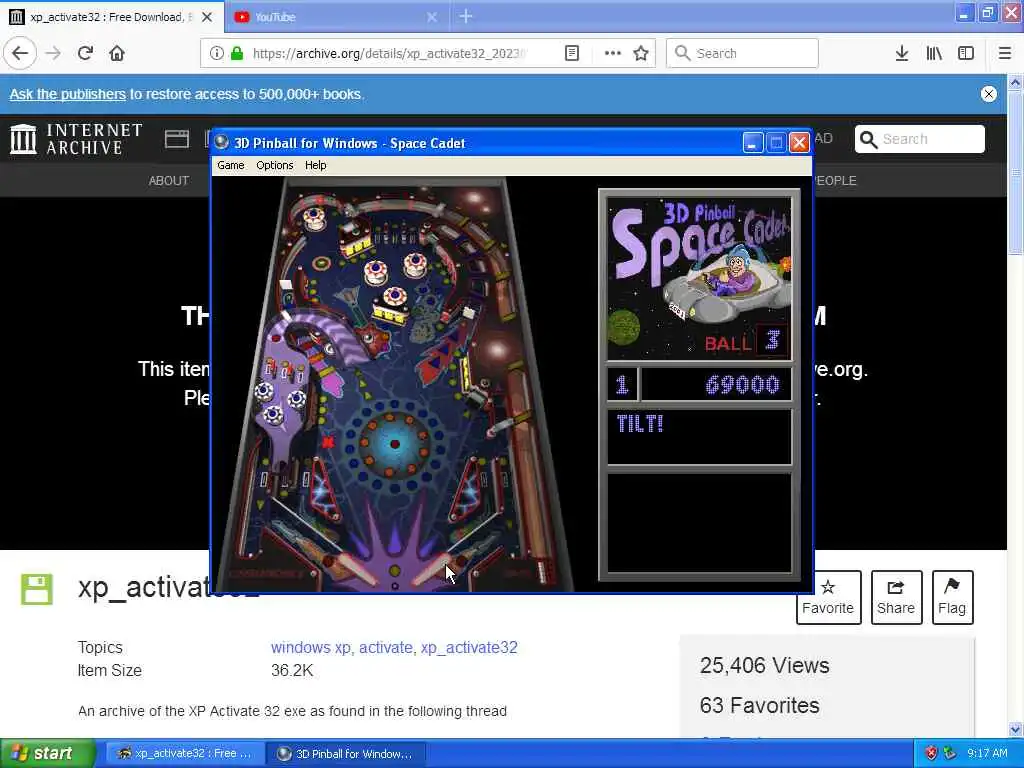
Task: Open the Game menu in Pinball
Action: (x=231, y=165)
